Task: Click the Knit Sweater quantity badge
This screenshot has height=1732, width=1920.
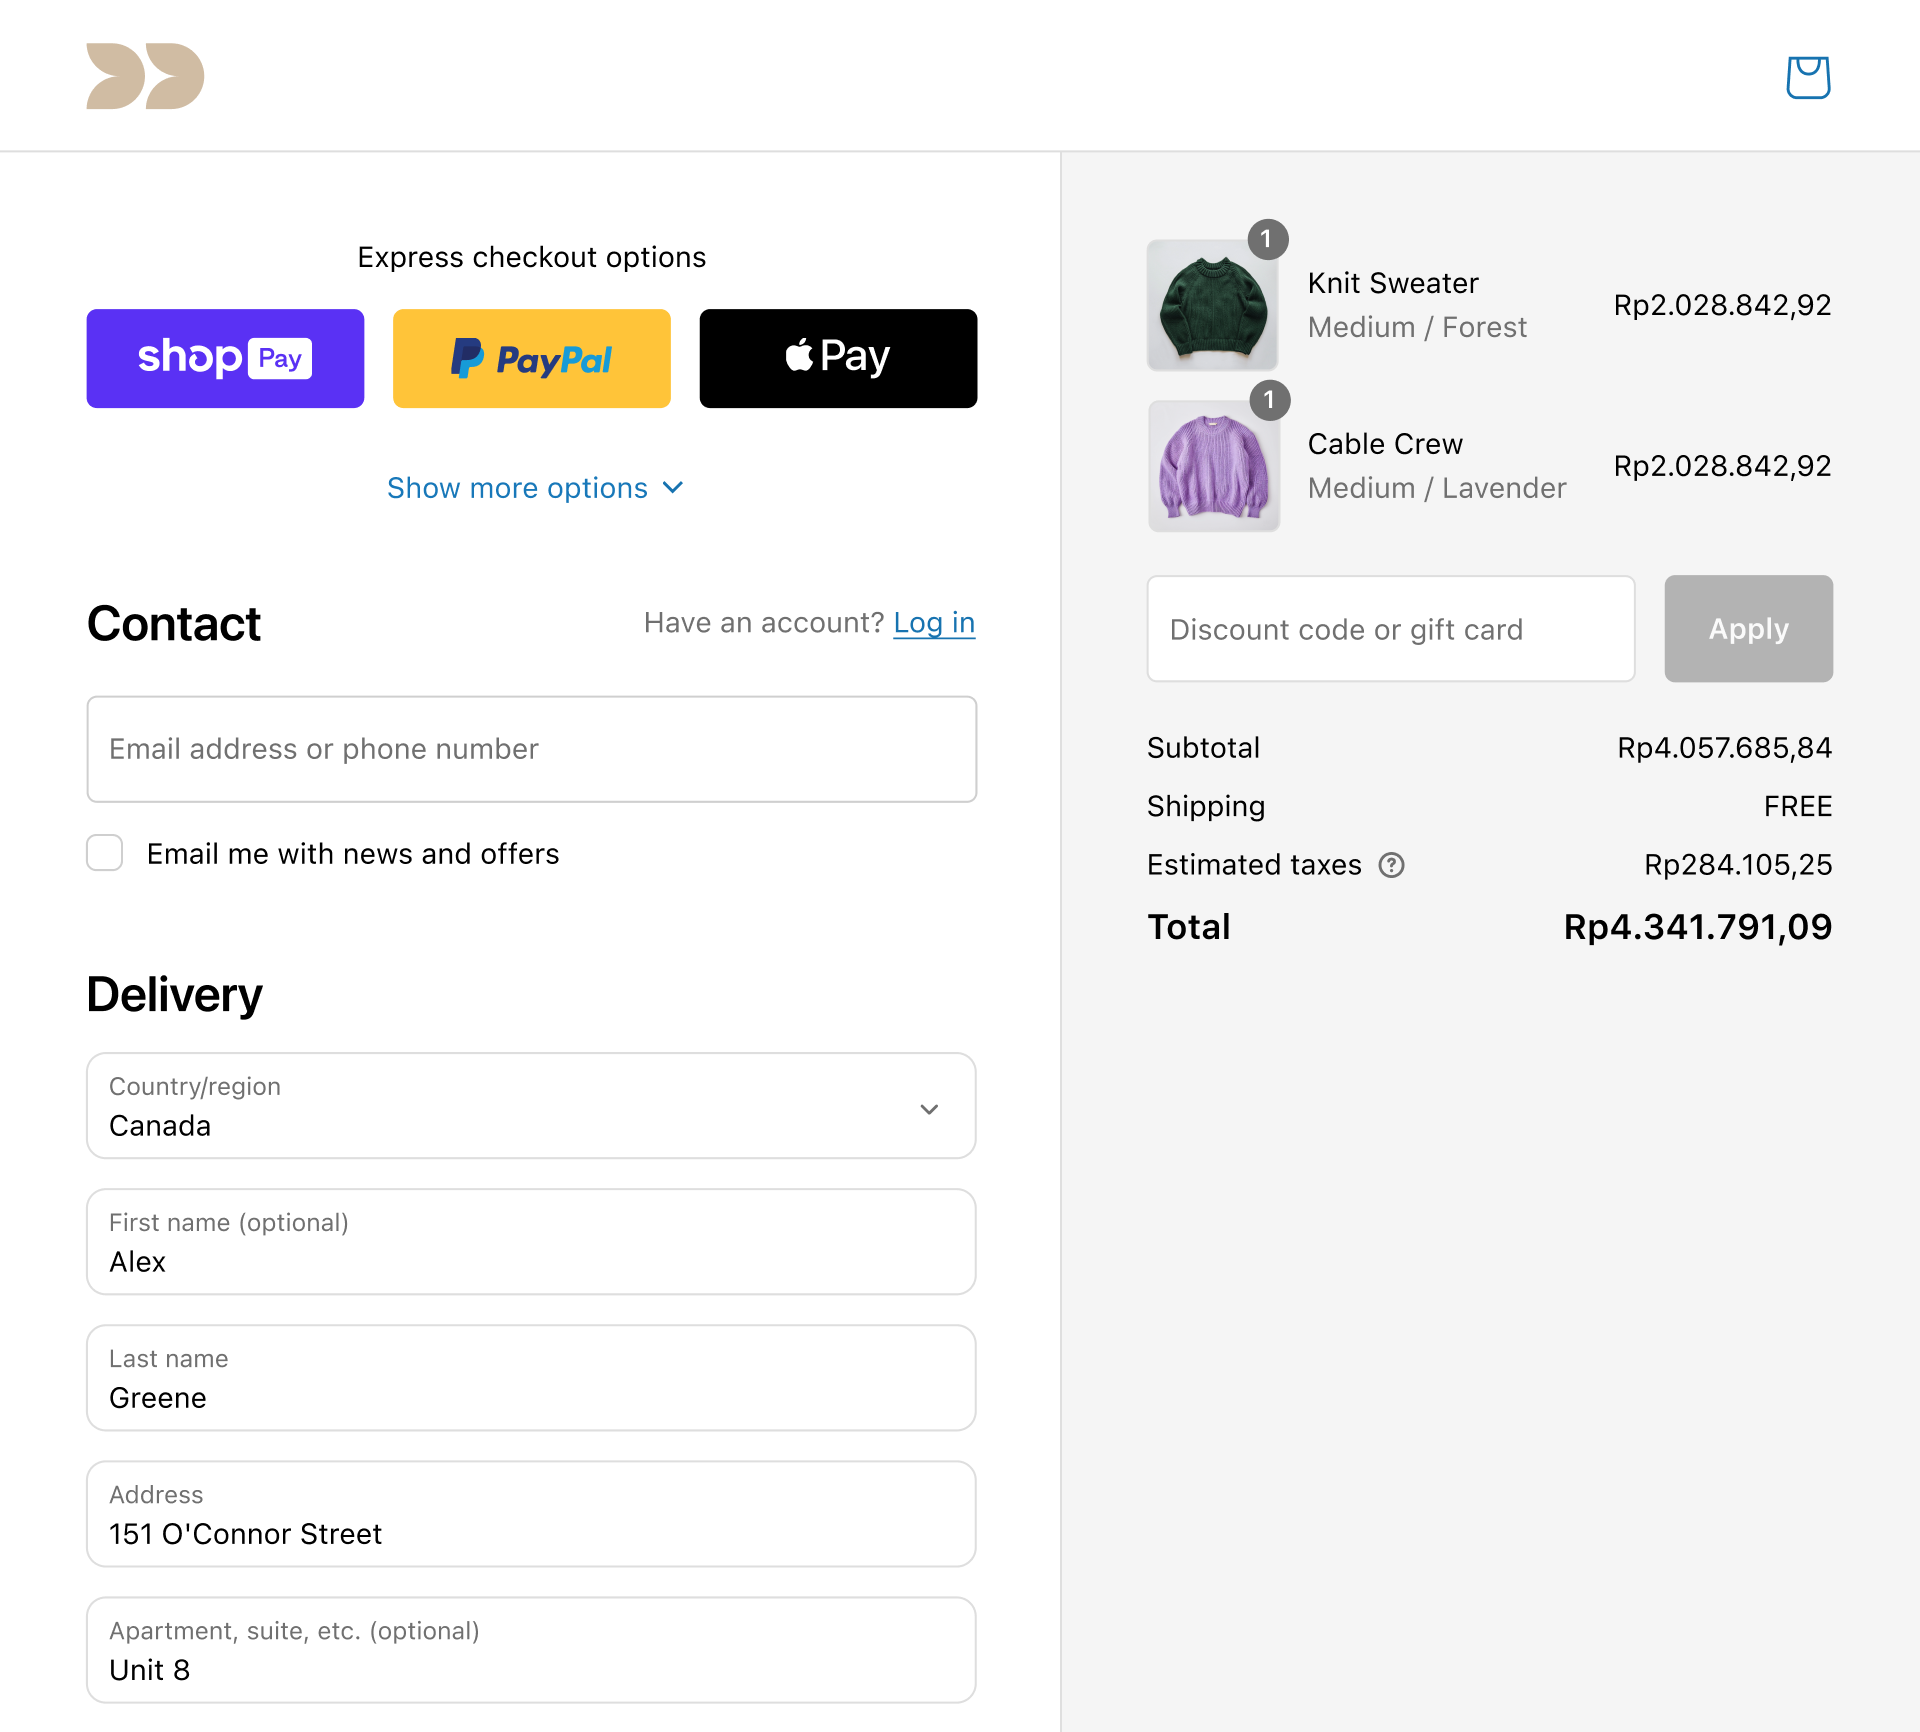Action: click(x=1267, y=239)
